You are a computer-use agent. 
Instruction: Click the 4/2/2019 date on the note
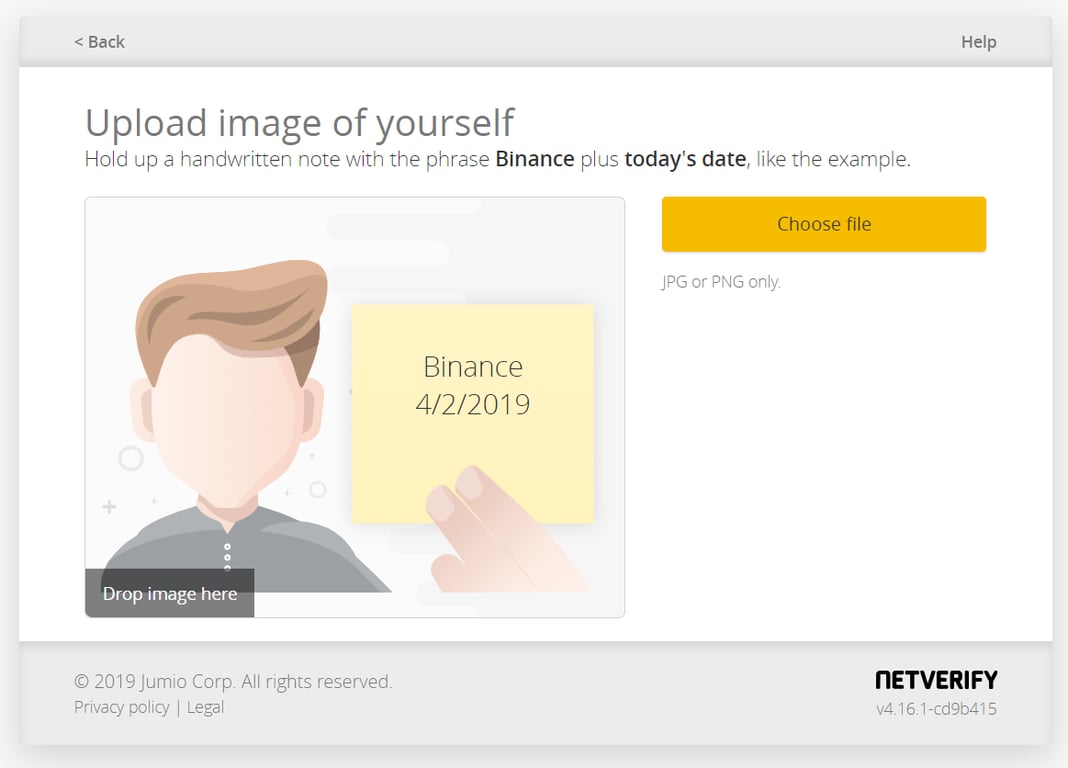473,404
